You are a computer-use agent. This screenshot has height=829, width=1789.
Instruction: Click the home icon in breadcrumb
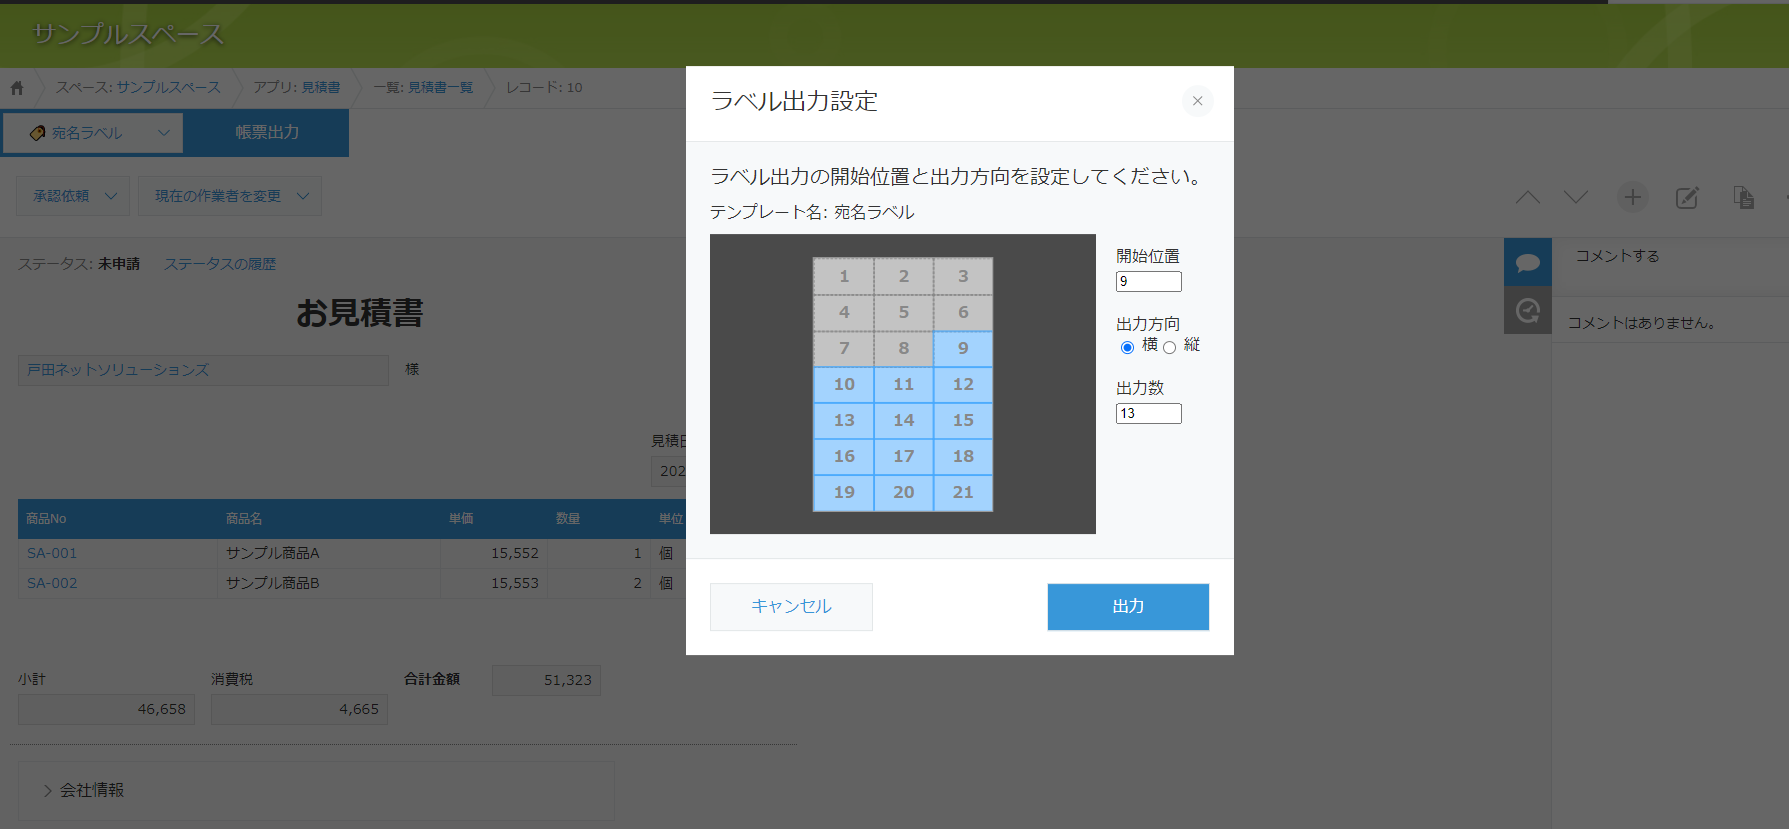[x=17, y=88]
